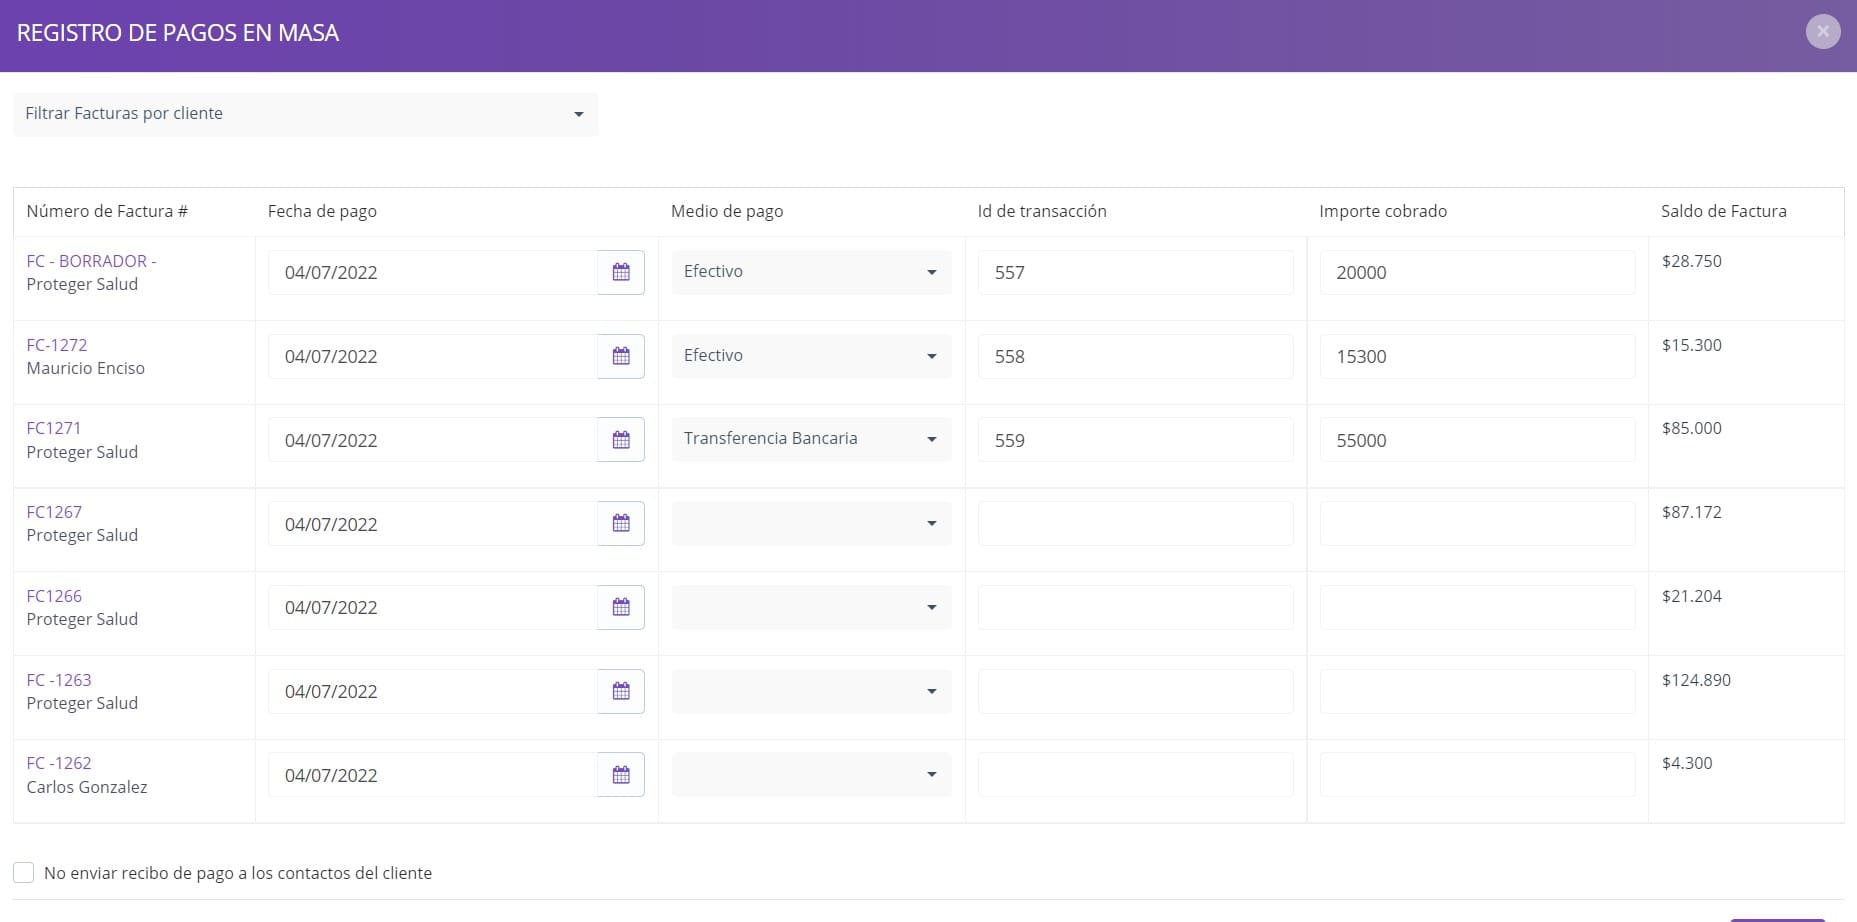Click empty Importe cobrado field for FC -1262
The width and height of the screenshot is (1857, 922).
1477,775
